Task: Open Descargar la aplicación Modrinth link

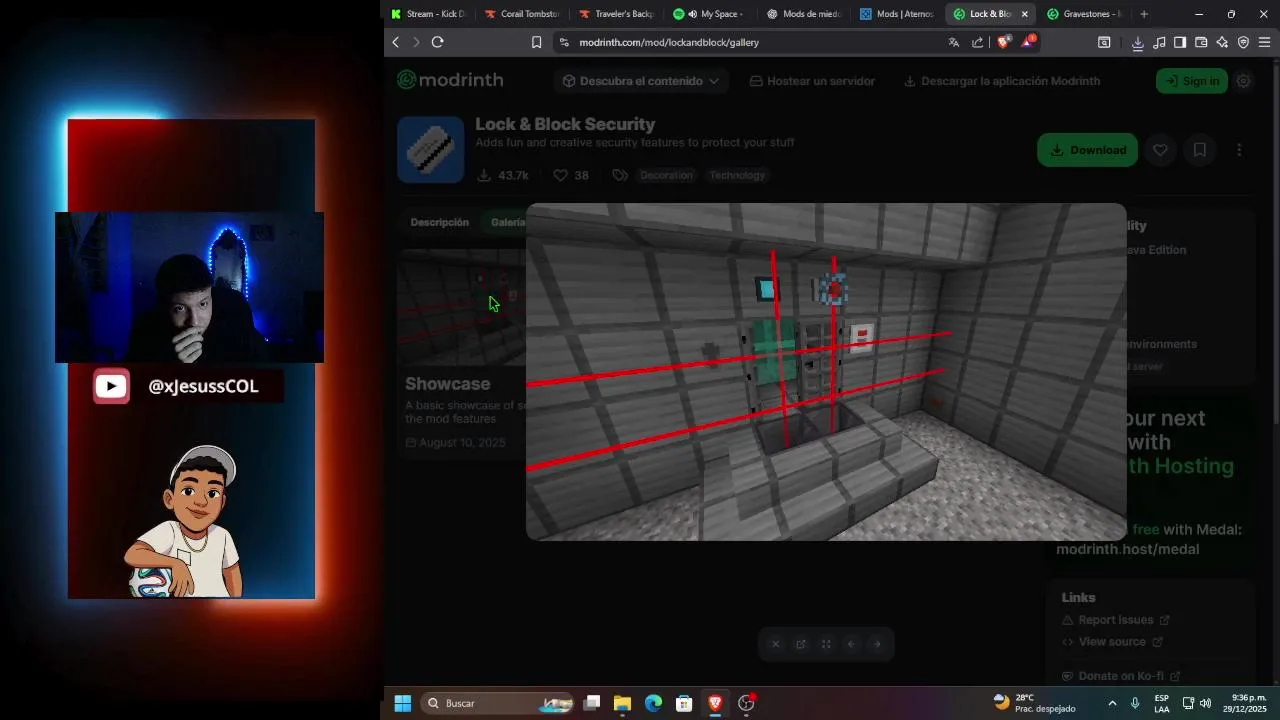Action: (x=1002, y=81)
